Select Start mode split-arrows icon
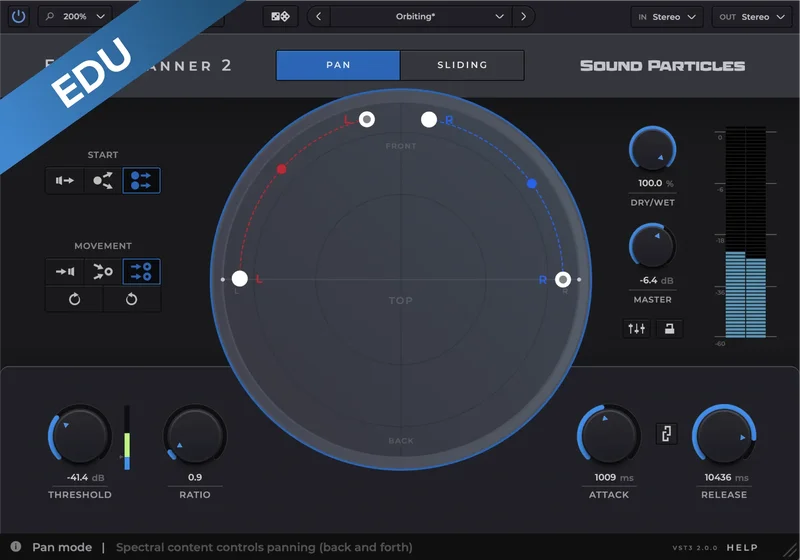Screen dimensions: 800x560 click(103, 181)
